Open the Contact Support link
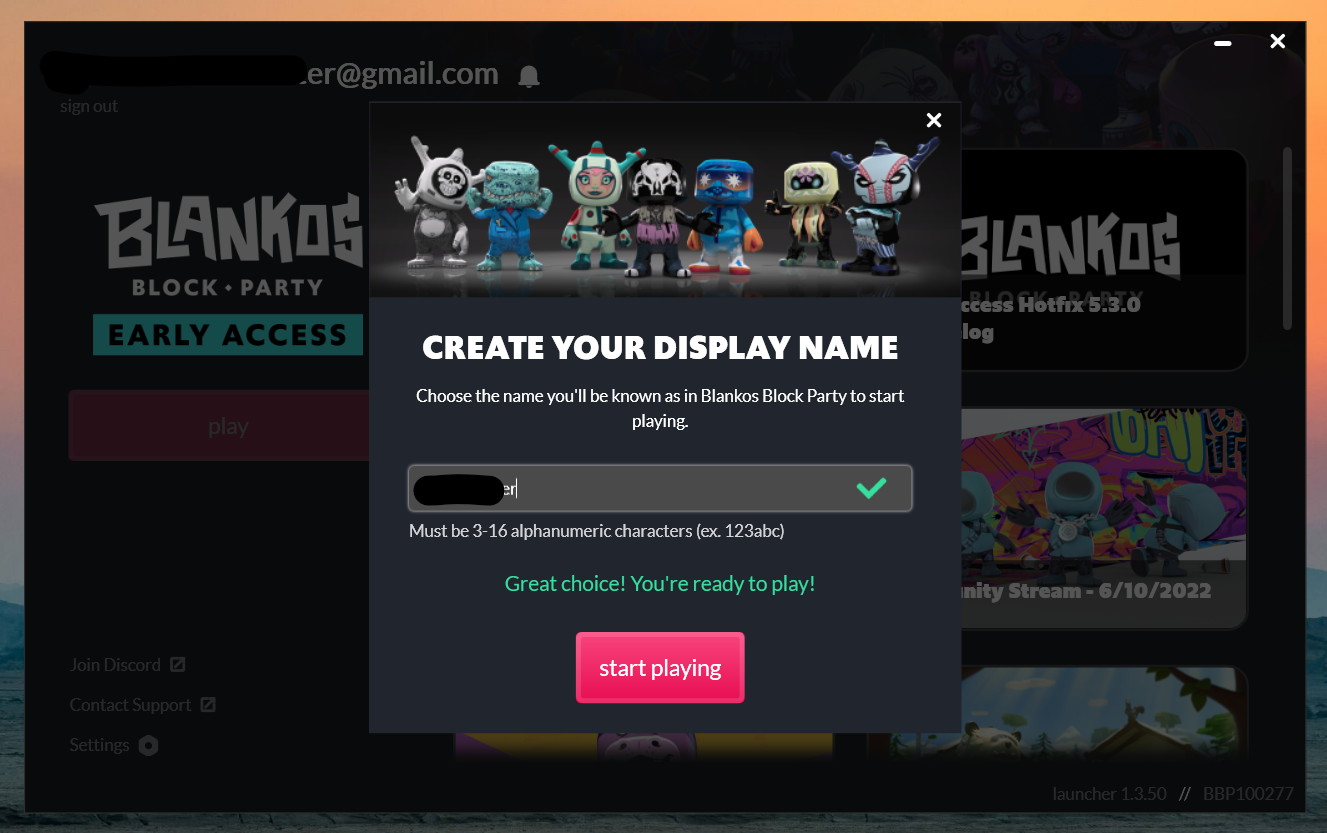1327x833 pixels. pos(130,705)
